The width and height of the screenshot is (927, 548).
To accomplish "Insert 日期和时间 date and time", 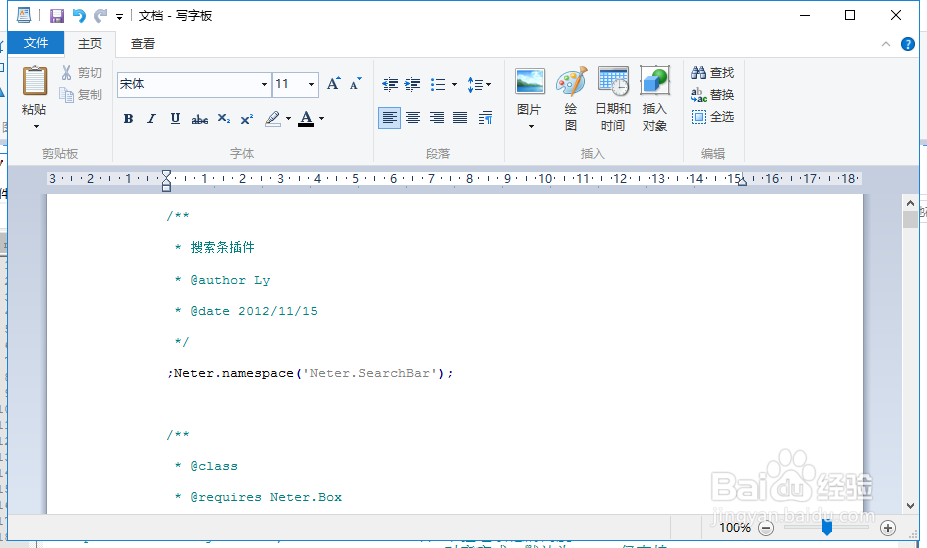I will tap(612, 98).
